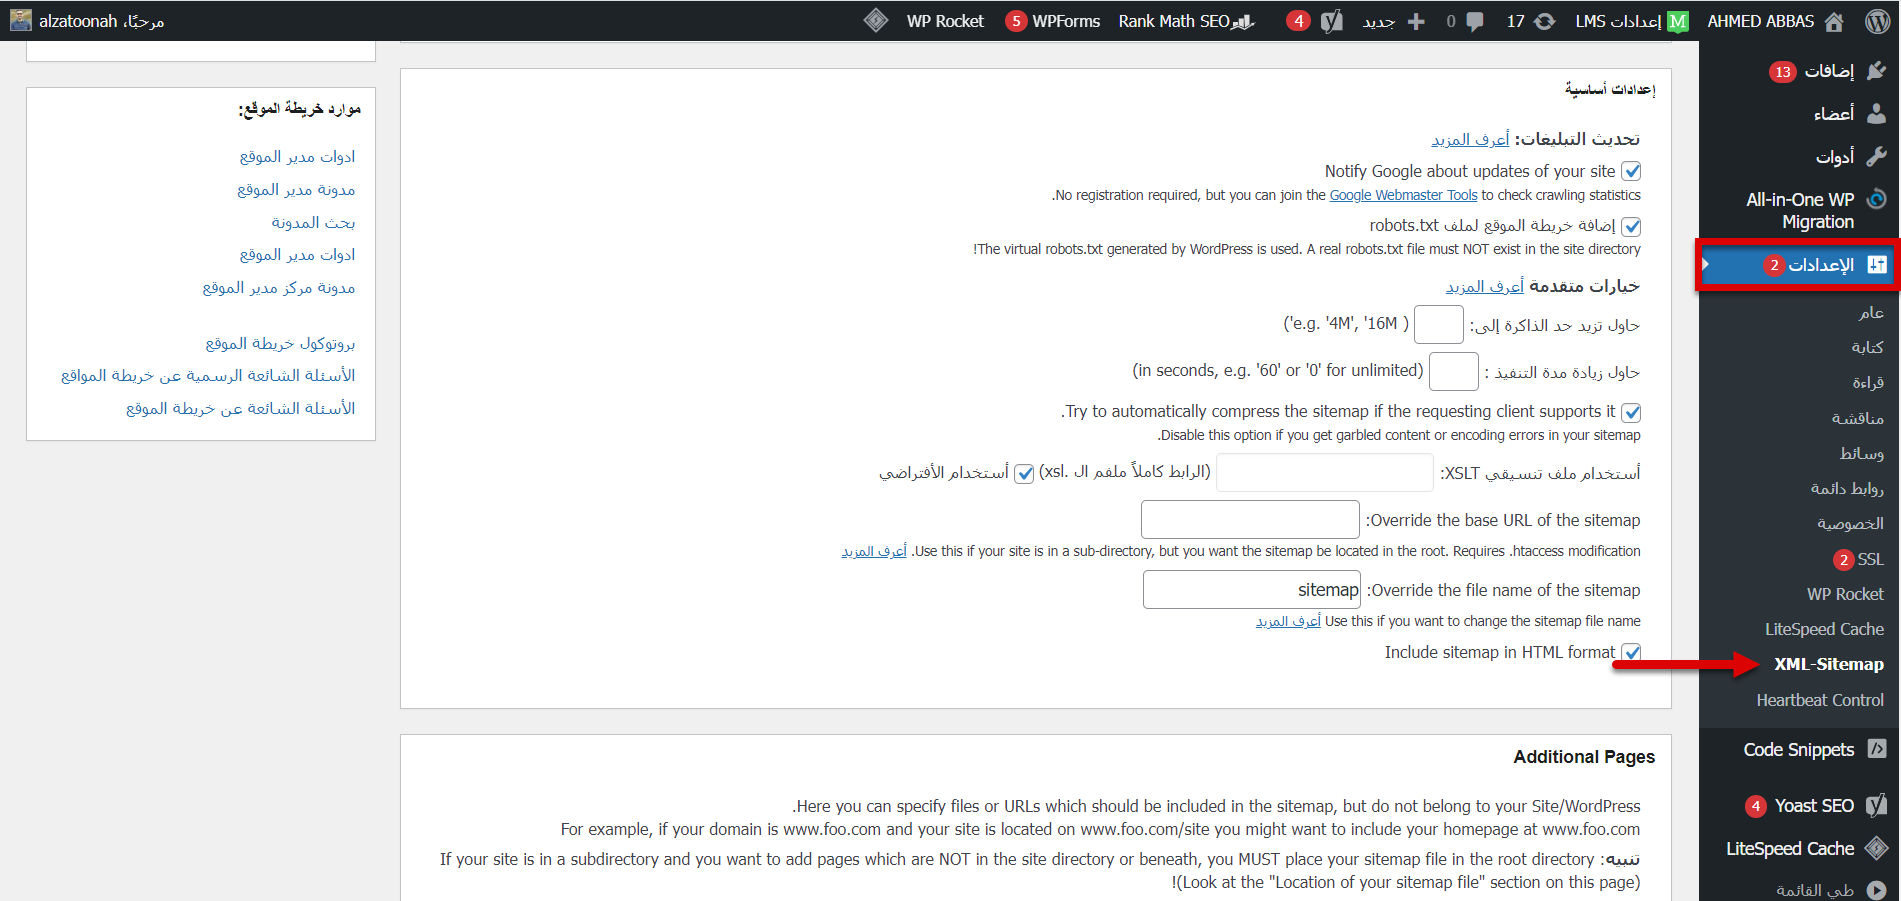Open the blog search resource link
This screenshot has height=901, width=1901.
pos(313,222)
